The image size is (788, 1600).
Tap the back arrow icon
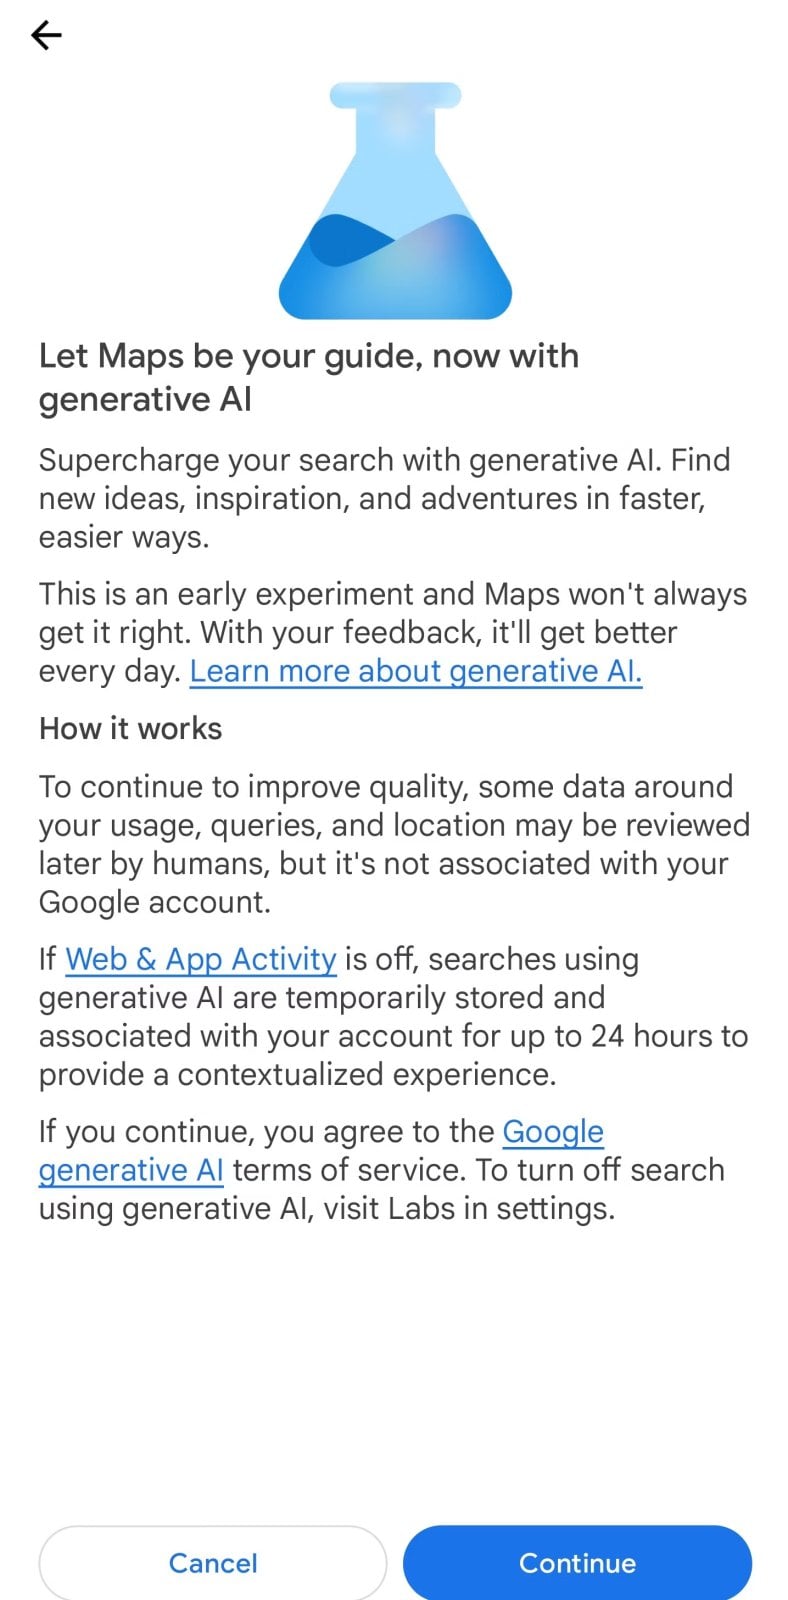point(46,36)
